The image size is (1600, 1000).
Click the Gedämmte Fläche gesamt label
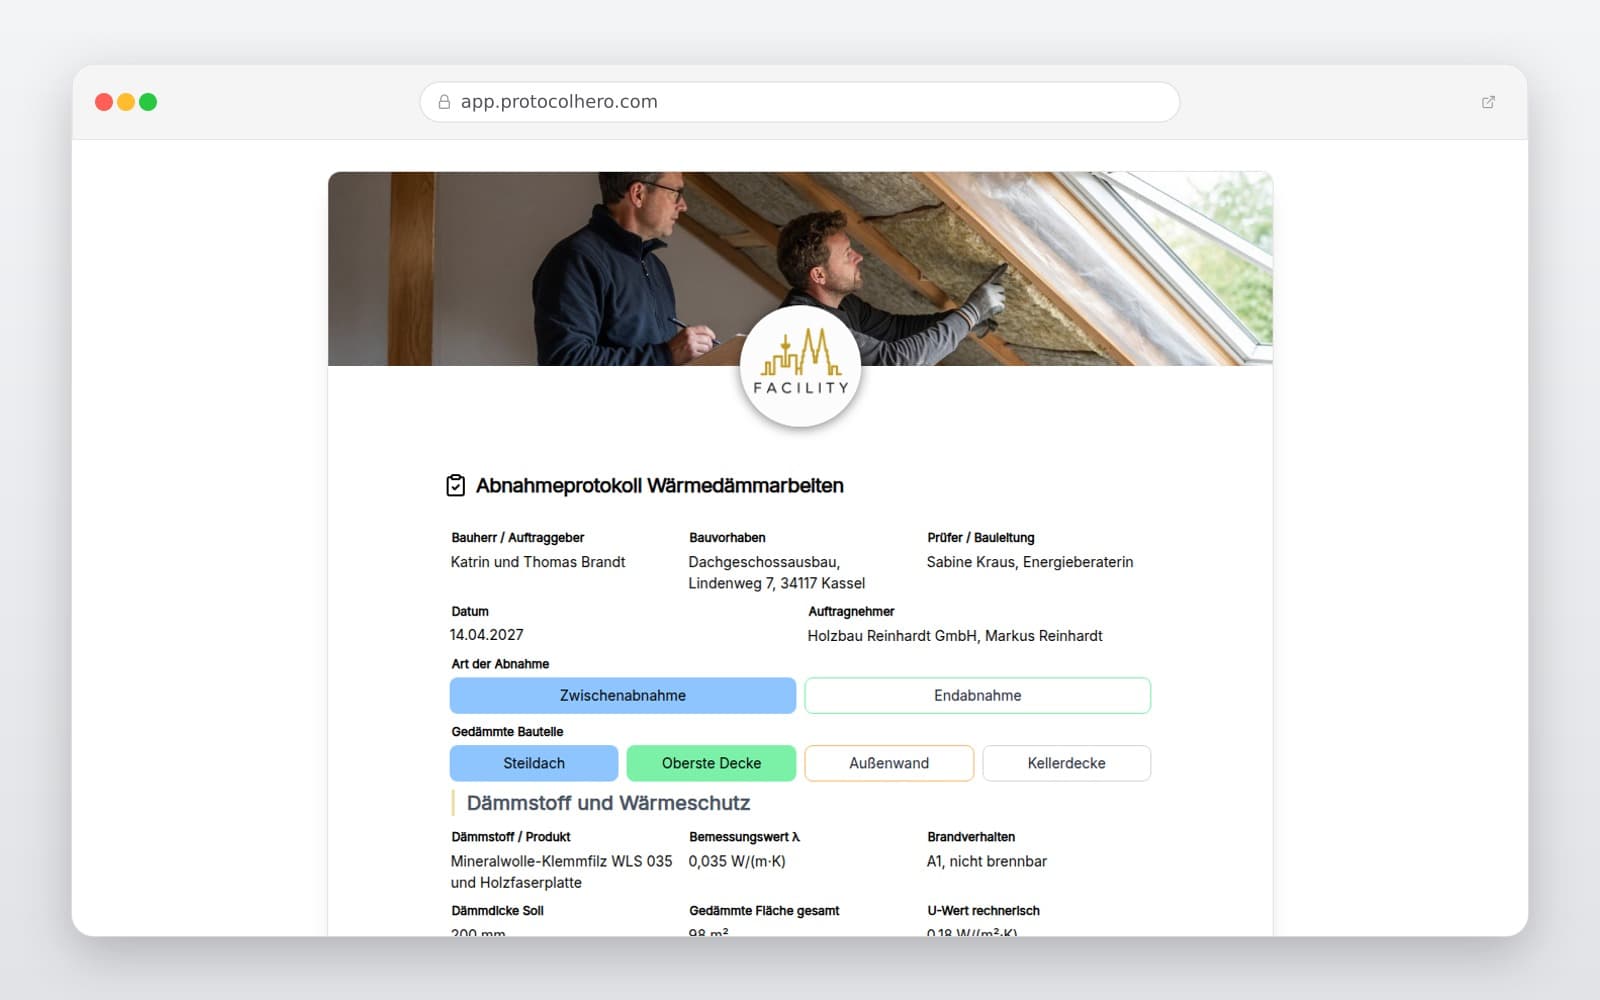click(764, 911)
